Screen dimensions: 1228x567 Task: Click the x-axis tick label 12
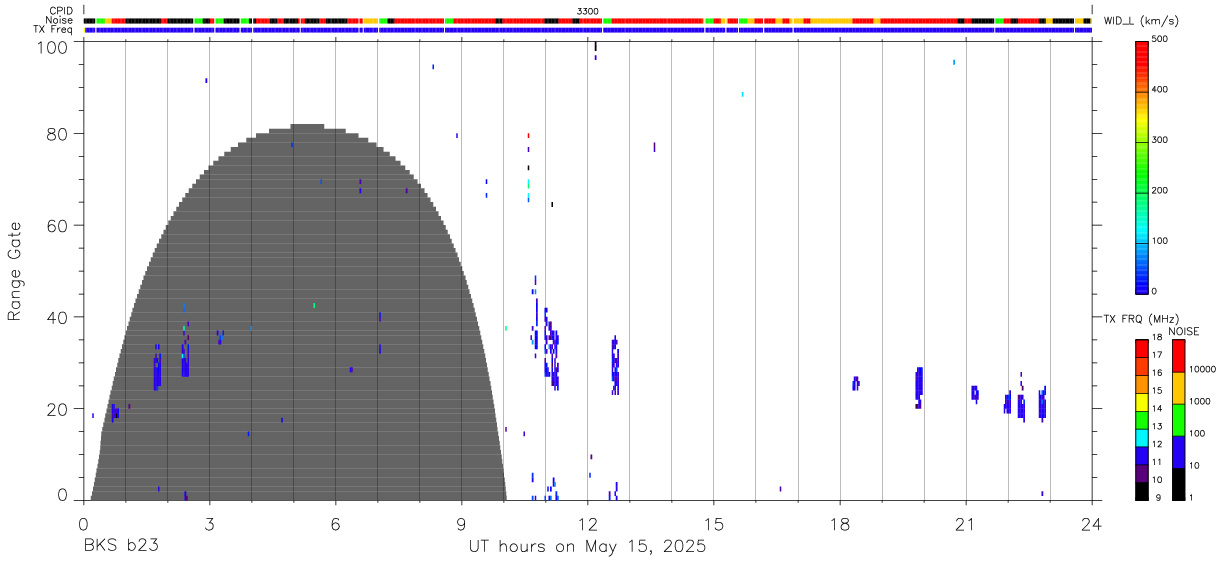pos(587,523)
